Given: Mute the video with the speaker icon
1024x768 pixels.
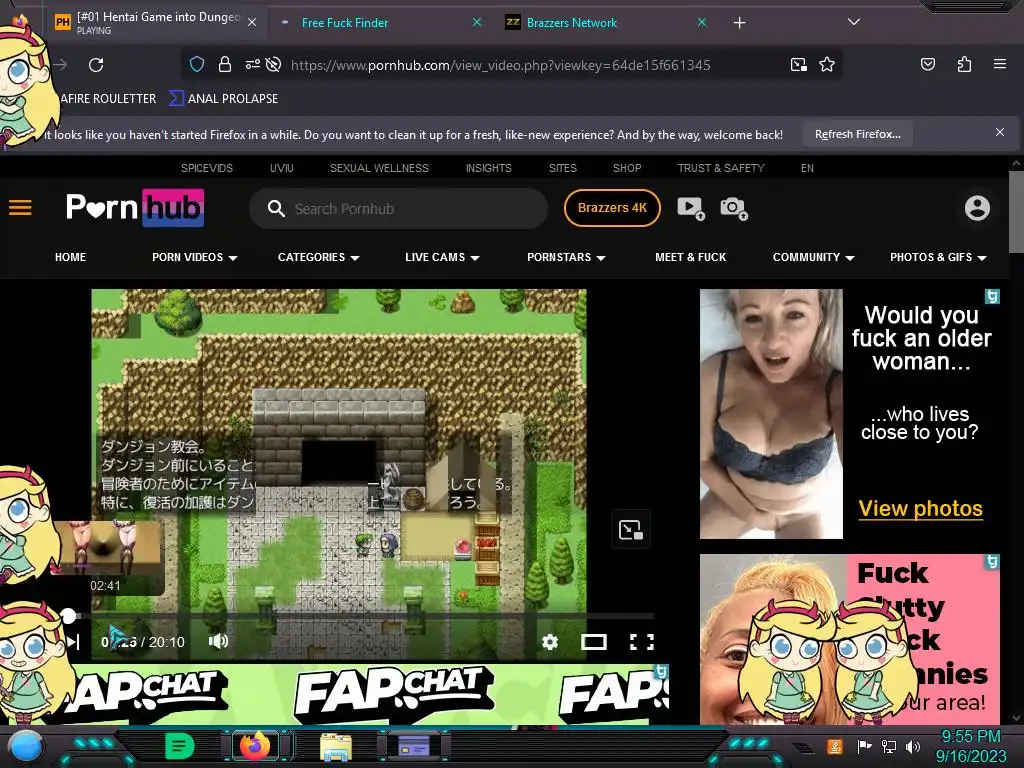Looking at the screenshot, I should coord(218,641).
